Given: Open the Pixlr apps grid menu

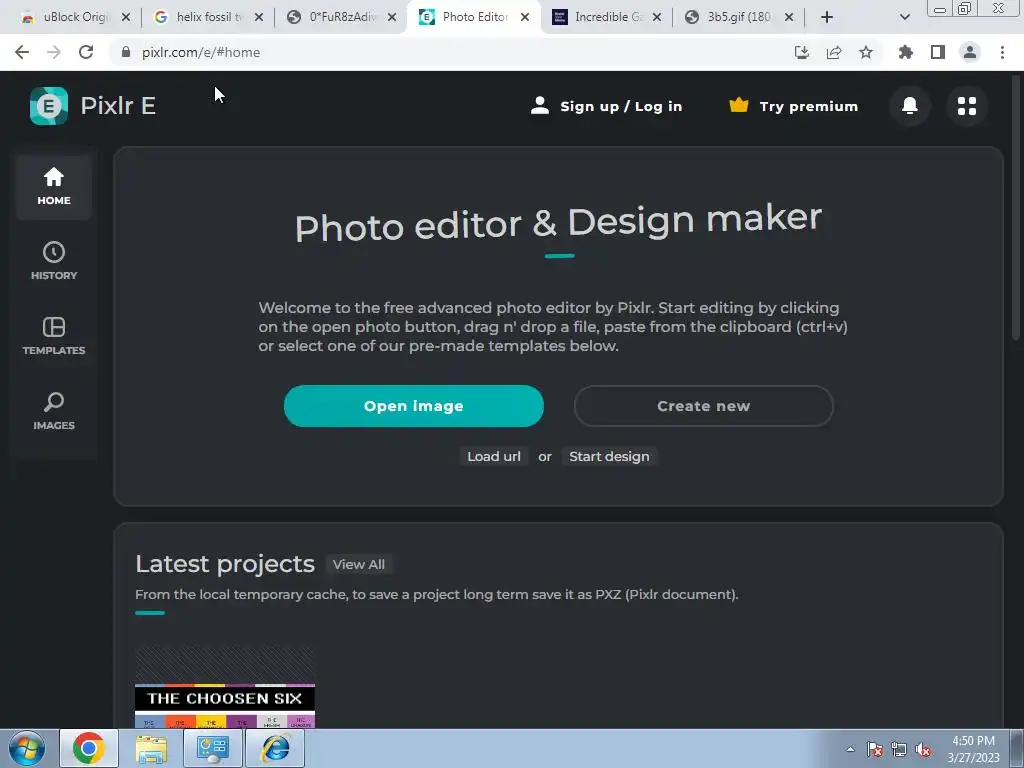Looking at the screenshot, I should 967,106.
